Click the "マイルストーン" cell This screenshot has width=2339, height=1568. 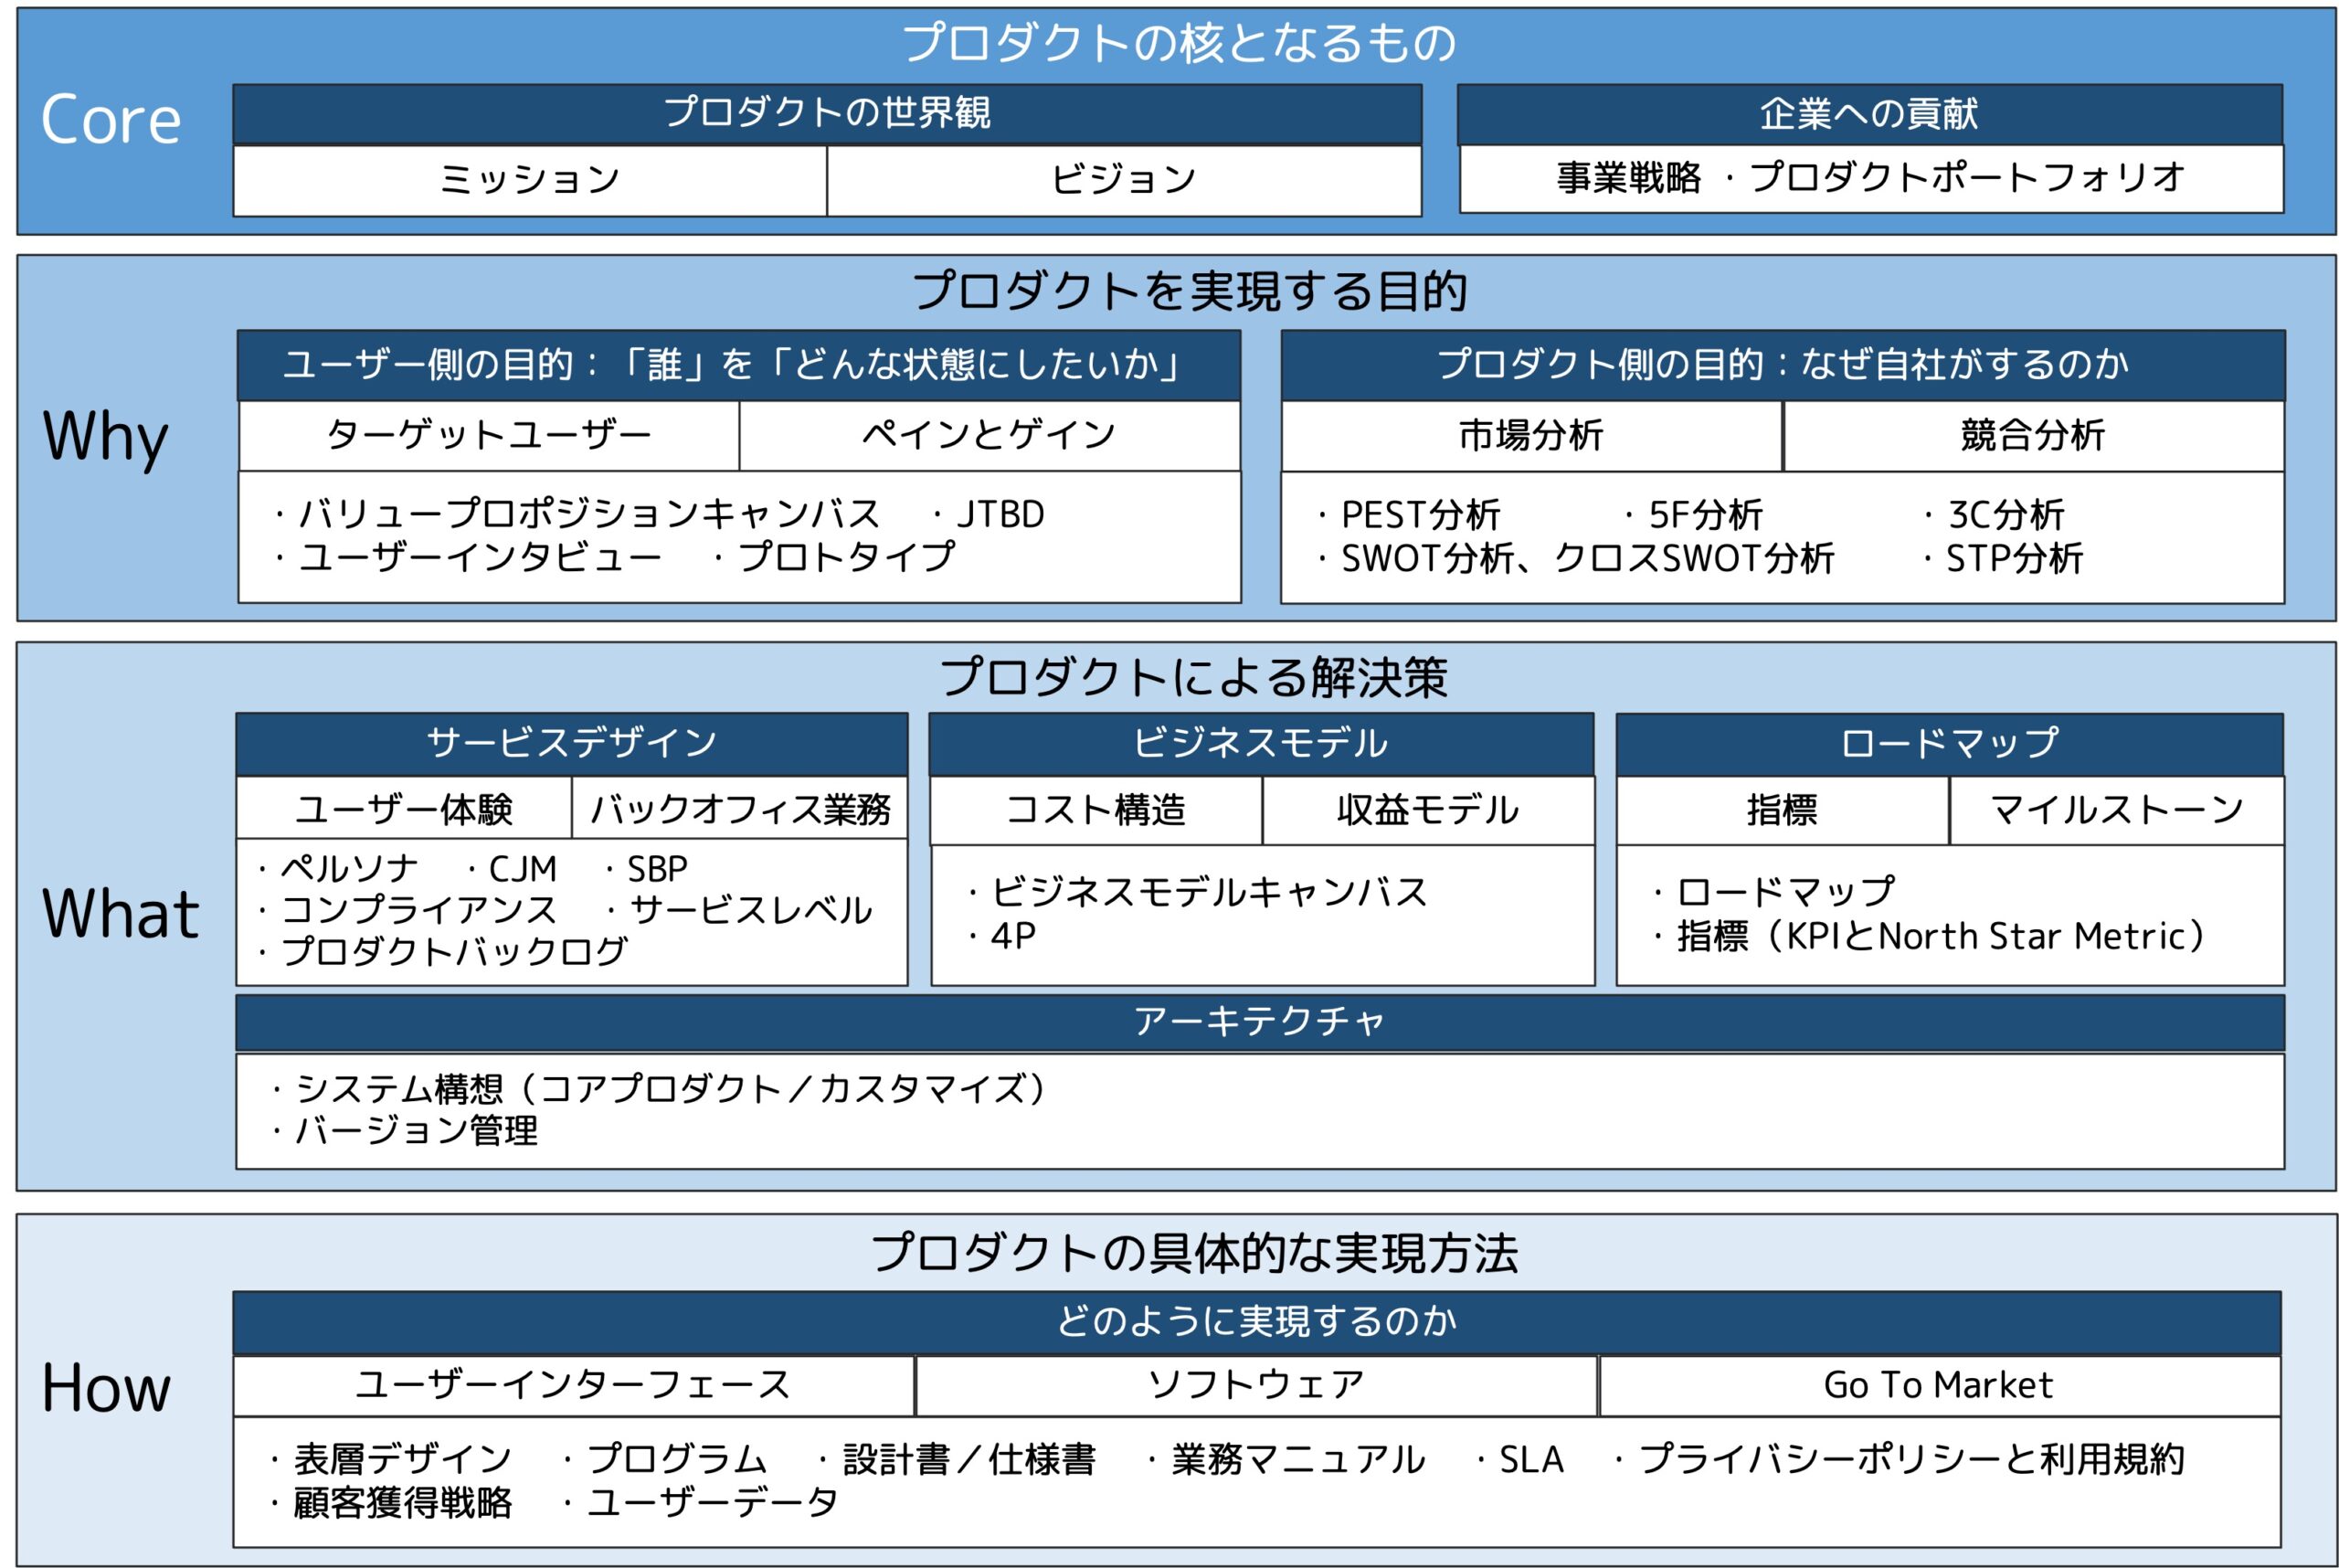(x=2117, y=810)
